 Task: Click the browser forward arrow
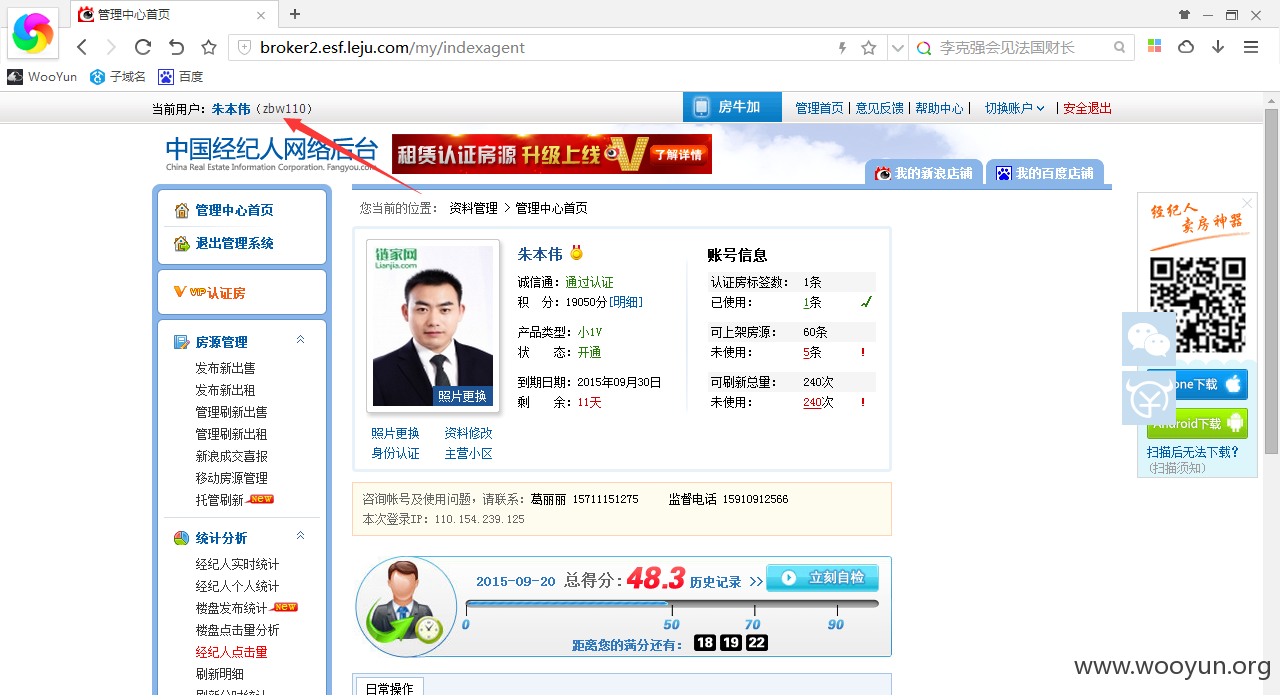coord(111,47)
